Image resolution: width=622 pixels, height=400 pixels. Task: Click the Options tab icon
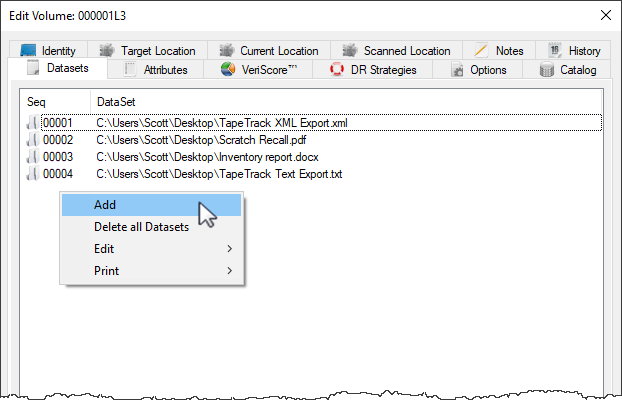pyautogui.click(x=457, y=70)
